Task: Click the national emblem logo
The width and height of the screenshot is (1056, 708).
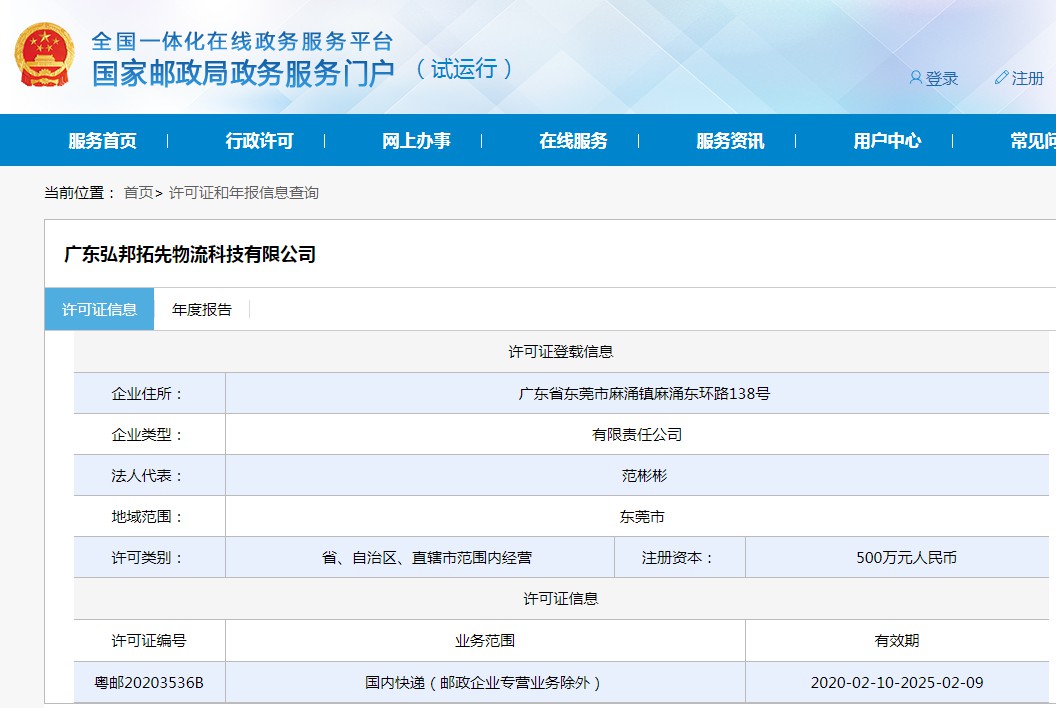Action: pos(44,55)
